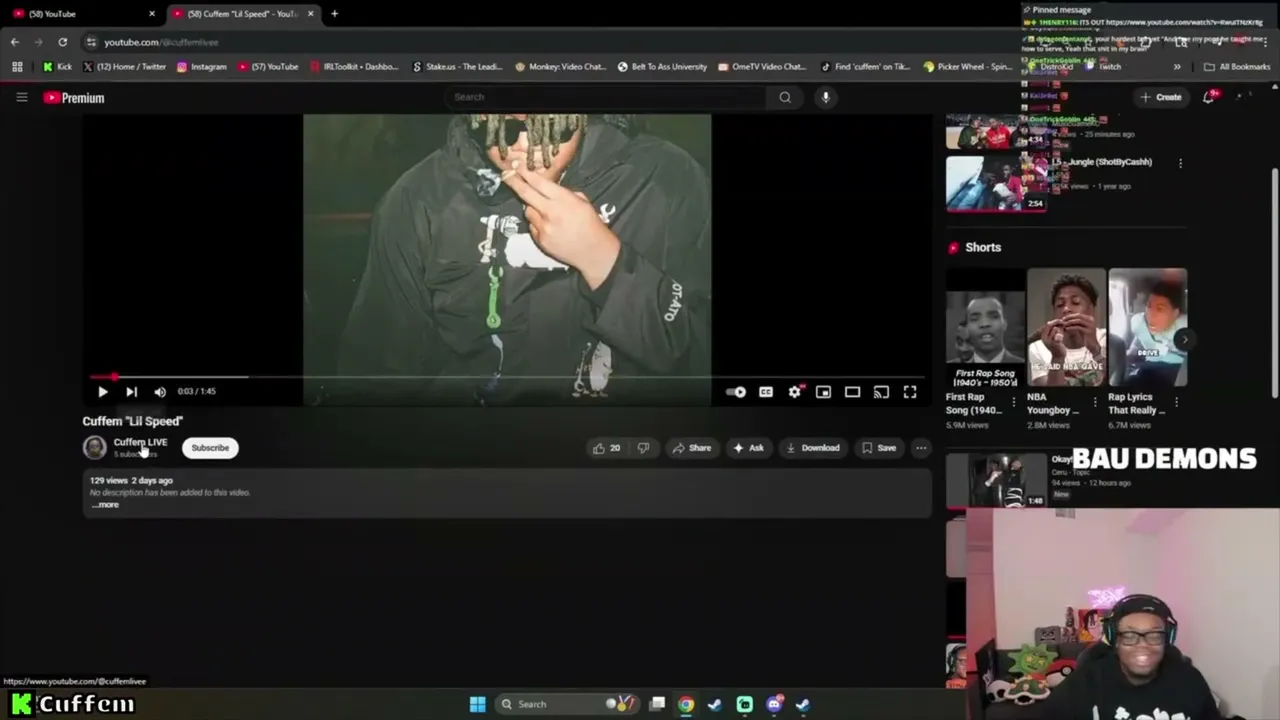Open Instagram bookmark

coord(201,67)
